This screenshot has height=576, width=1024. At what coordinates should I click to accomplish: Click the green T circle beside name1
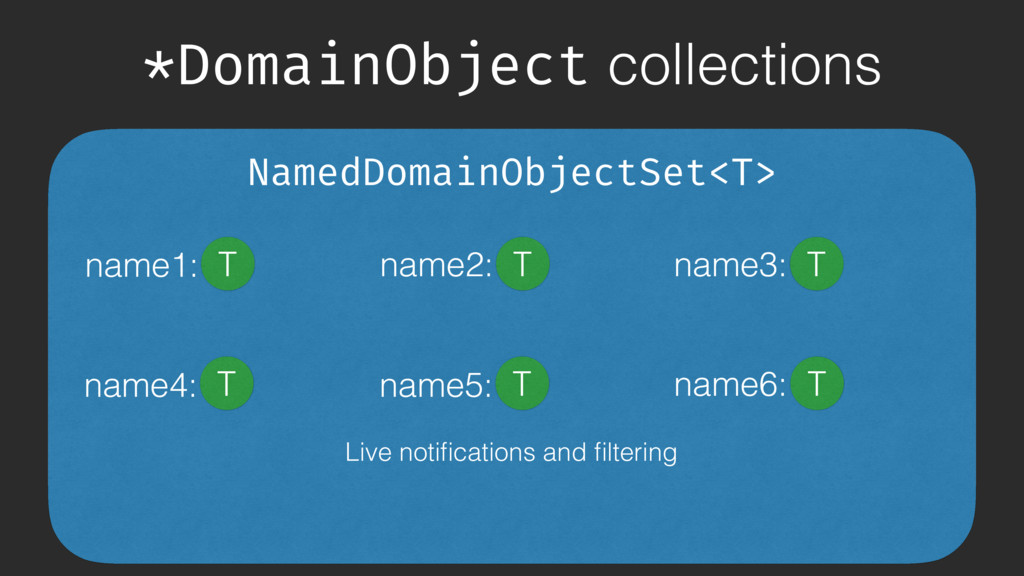point(228,264)
